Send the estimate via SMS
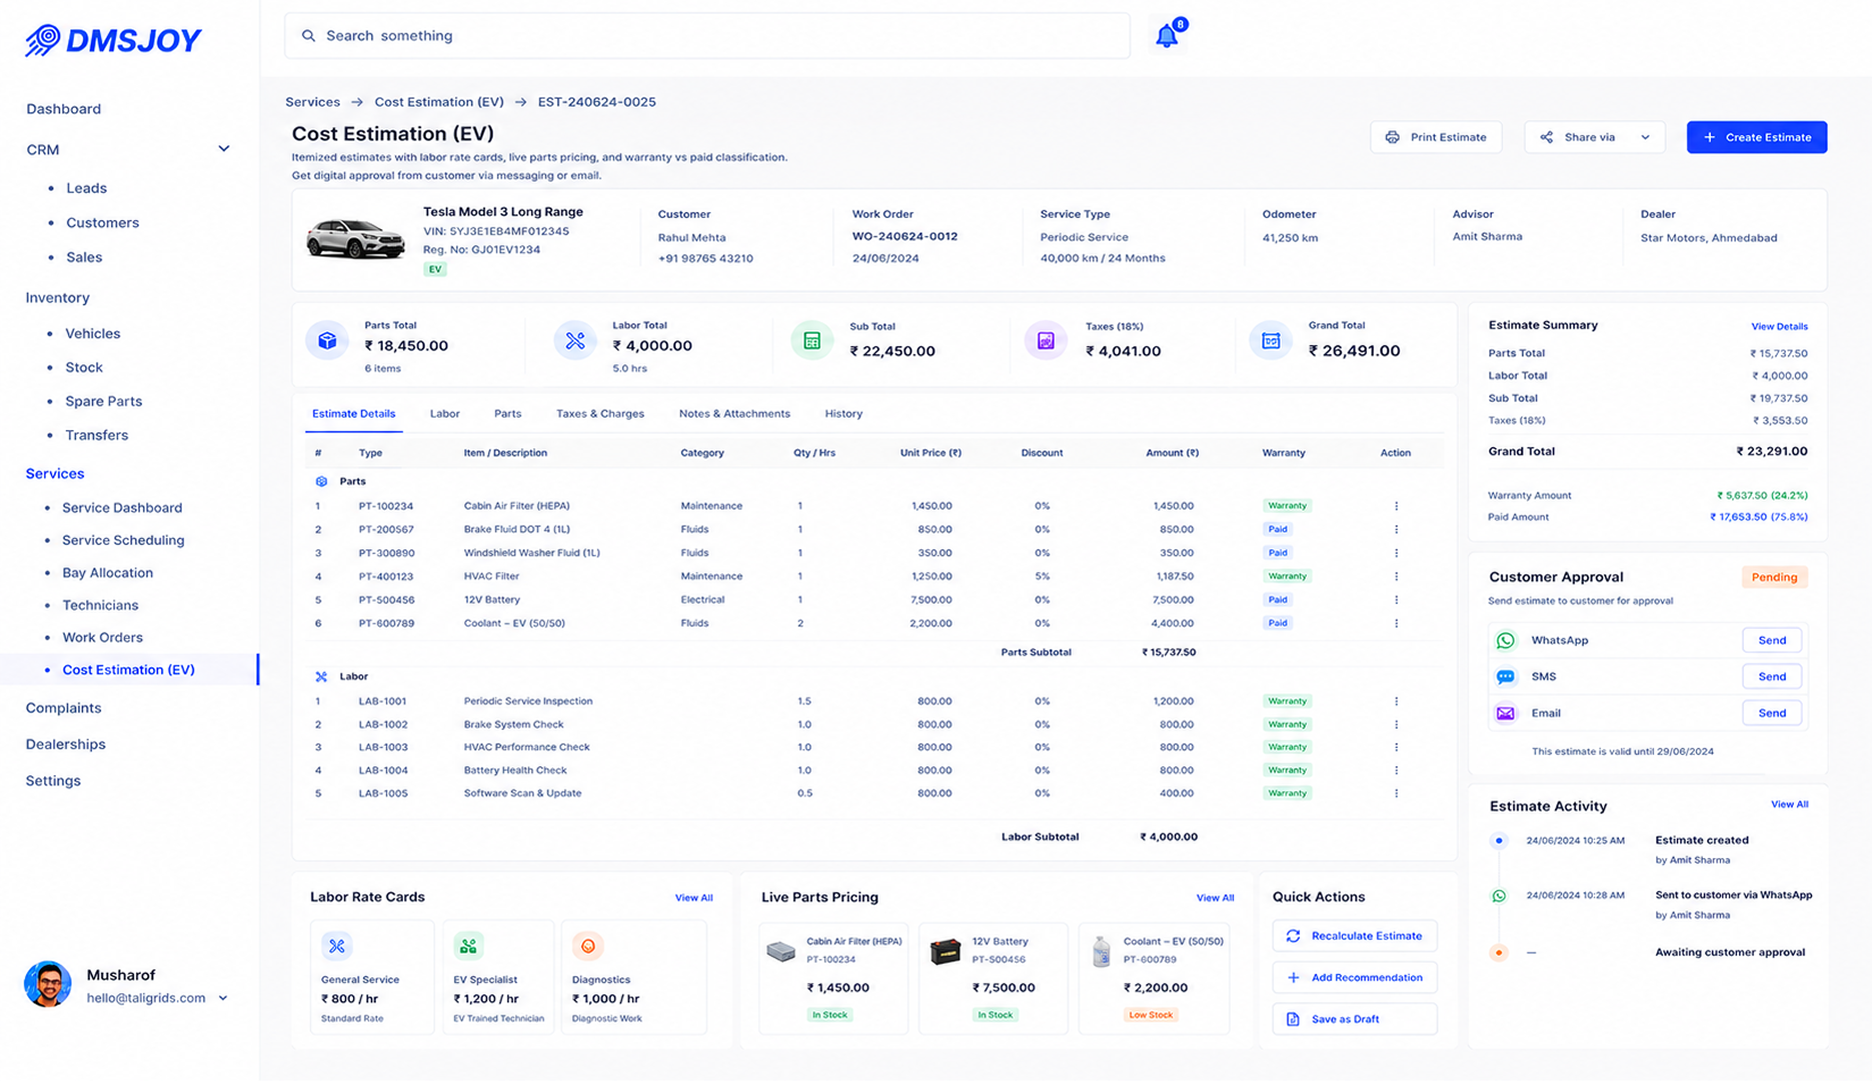The image size is (1872, 1081). click(1771, 677)
